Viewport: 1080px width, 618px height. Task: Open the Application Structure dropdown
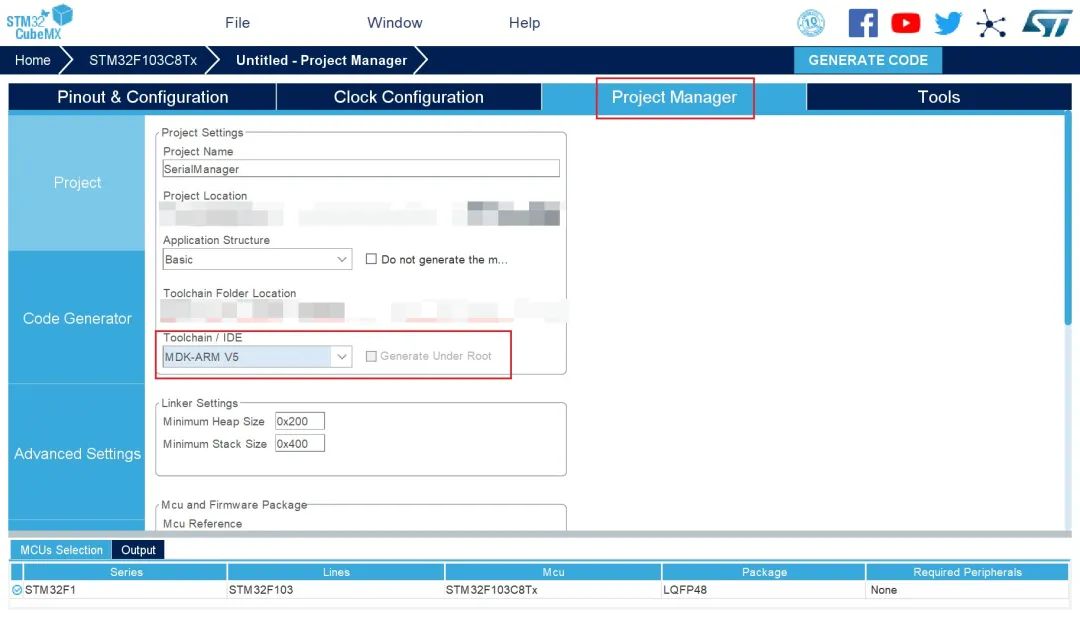click(x=257, y=259)
